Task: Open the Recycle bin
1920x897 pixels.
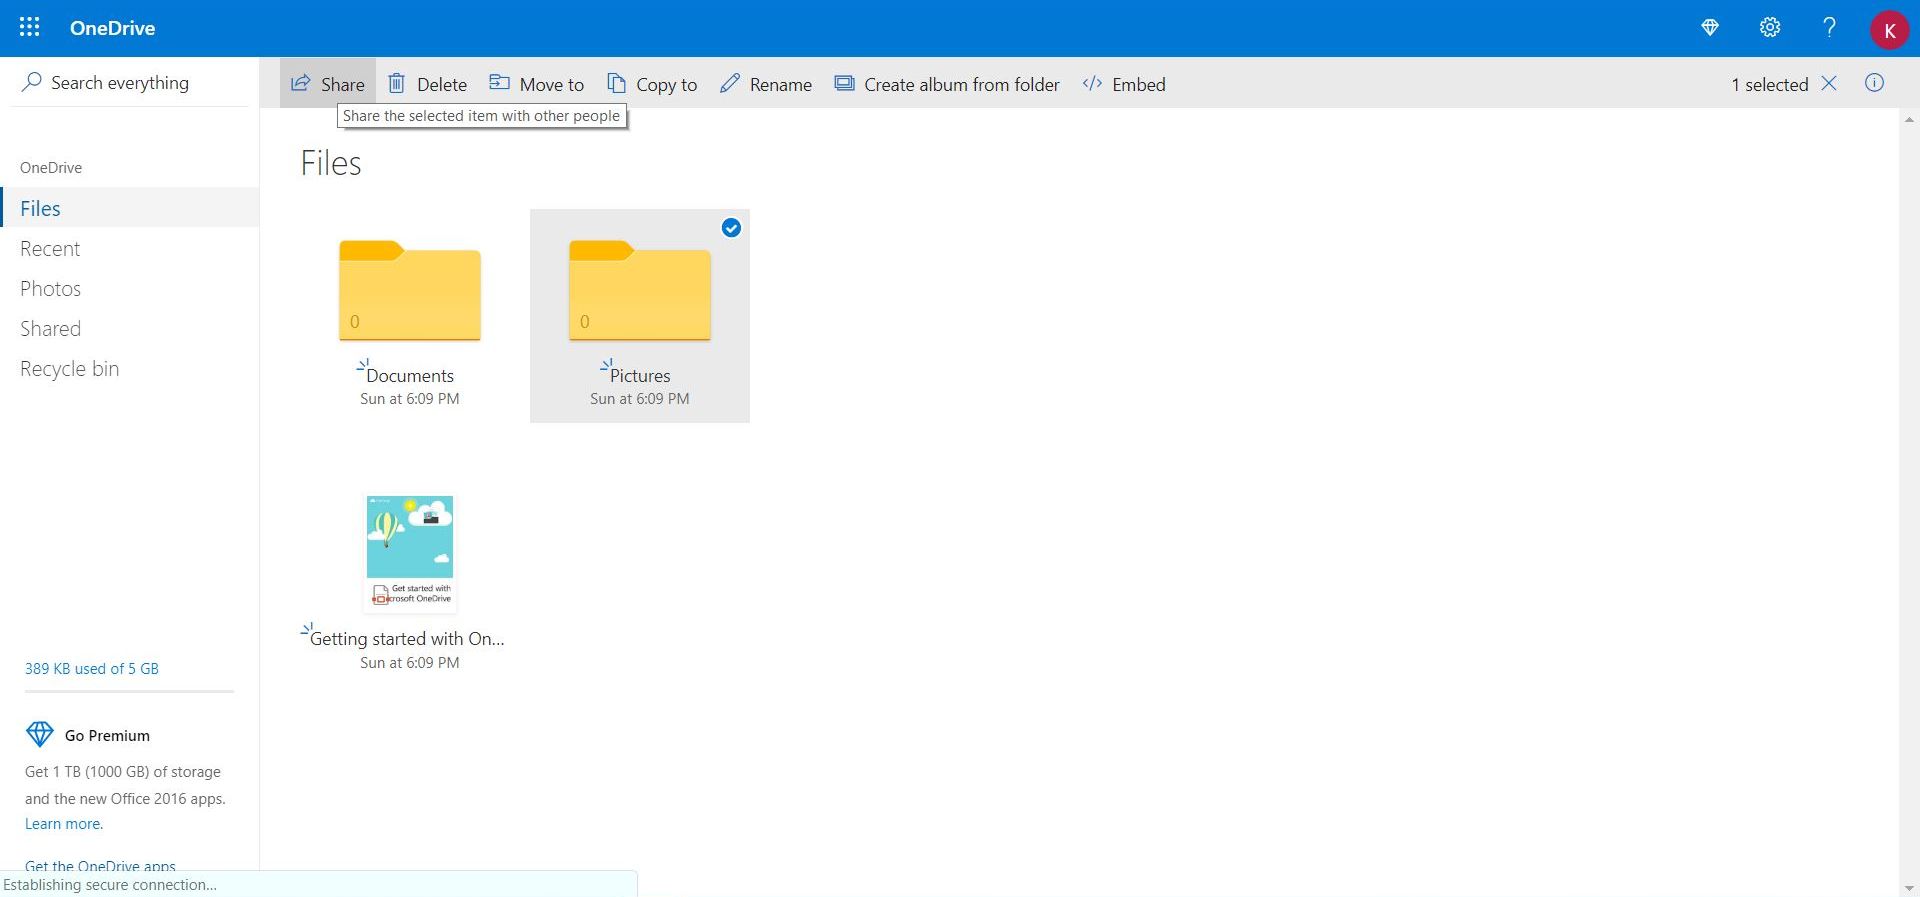Action: click(69, 368)
